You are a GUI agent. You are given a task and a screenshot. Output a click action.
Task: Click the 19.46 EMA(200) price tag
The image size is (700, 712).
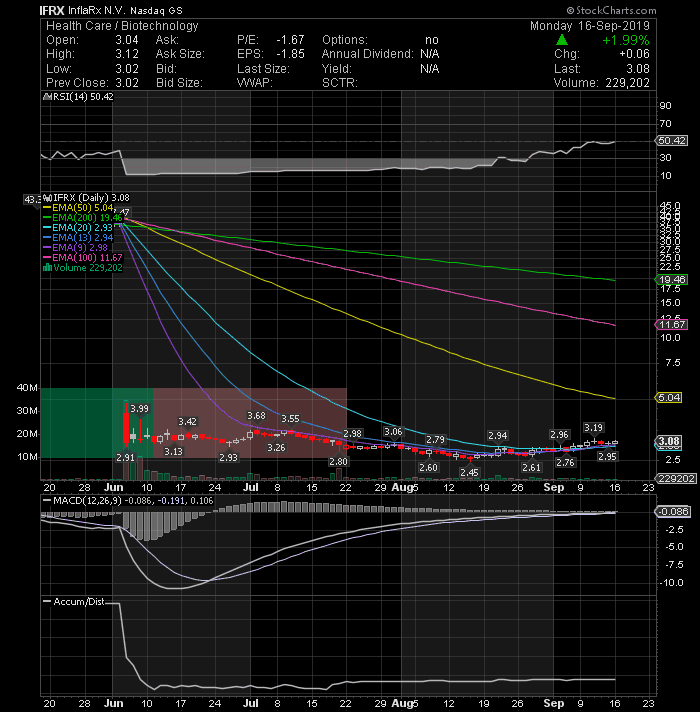[672, 280]
